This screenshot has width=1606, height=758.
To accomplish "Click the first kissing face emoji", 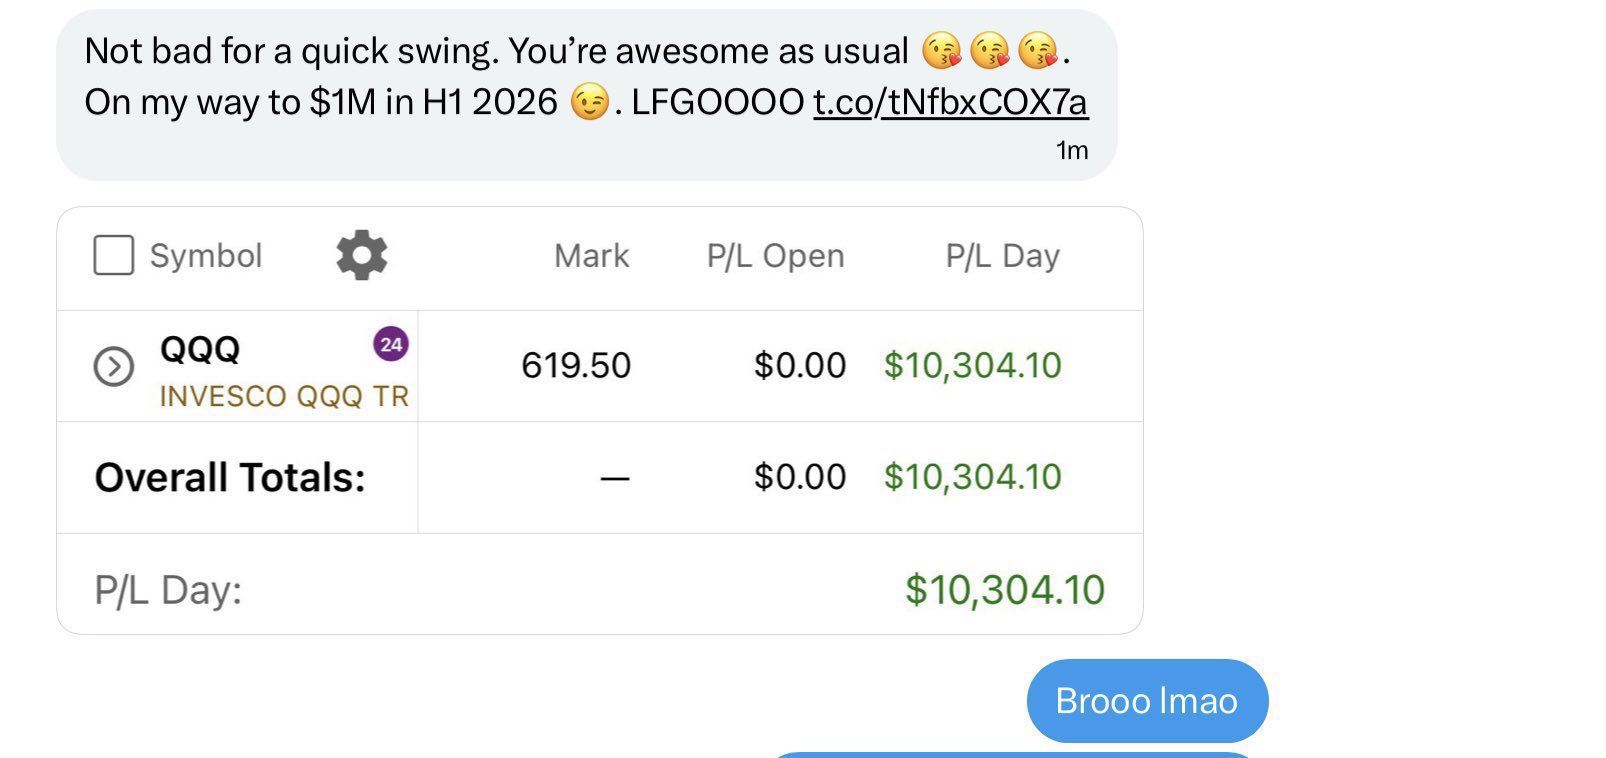I will [941, 51].
